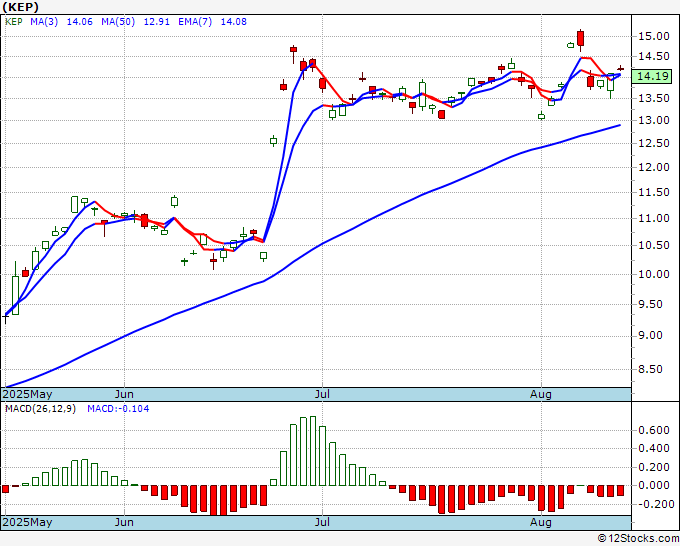This screenshot has height=546, width=680.
Task: Click the 14.50 price axis label
Action: pyautogui.click(x=654, y=56)
